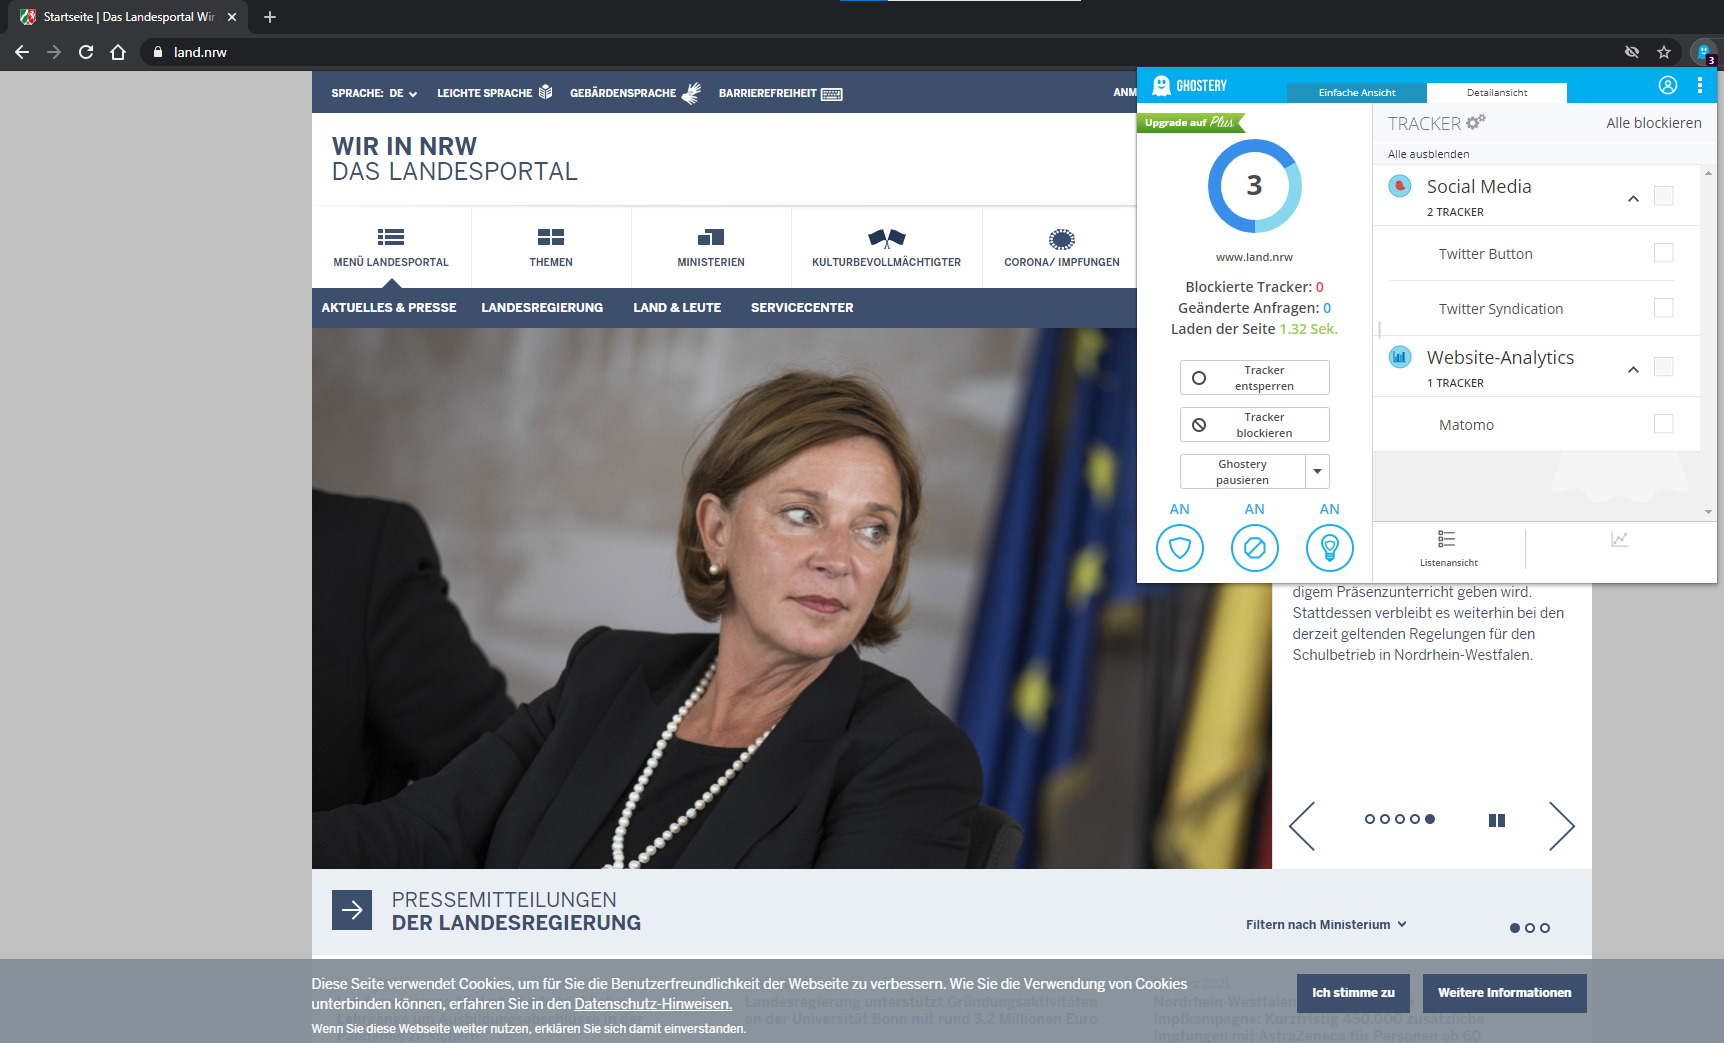Switch to Einfache Ansicht tab
The width and height of the screenshot is (1724, 1043).
[1356, 93]
